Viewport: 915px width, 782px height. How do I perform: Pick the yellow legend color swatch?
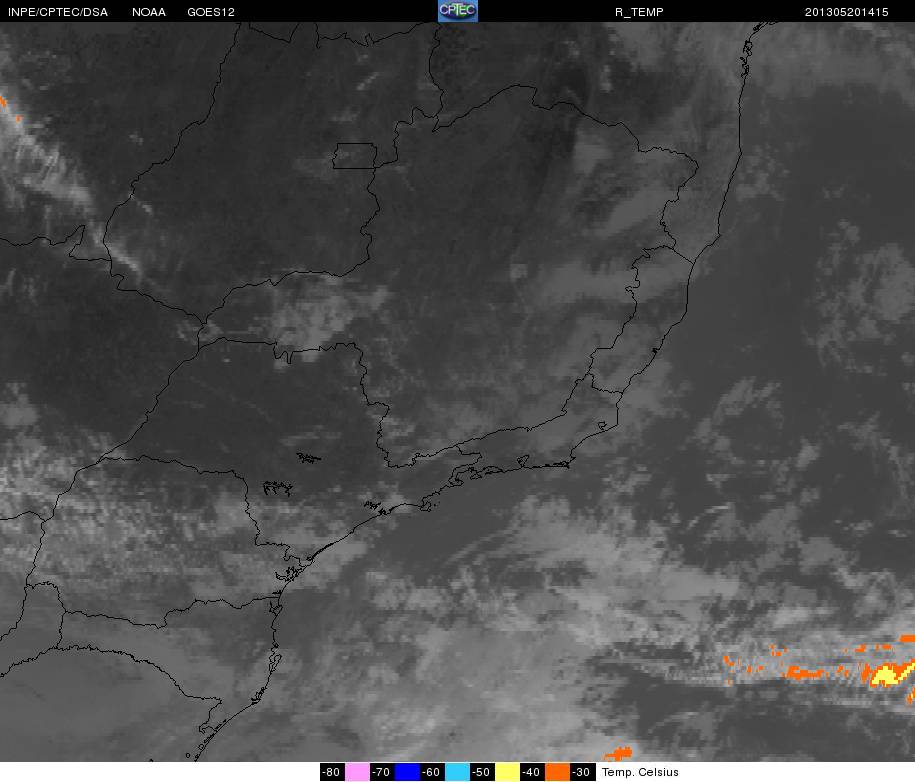click(507, 772)
